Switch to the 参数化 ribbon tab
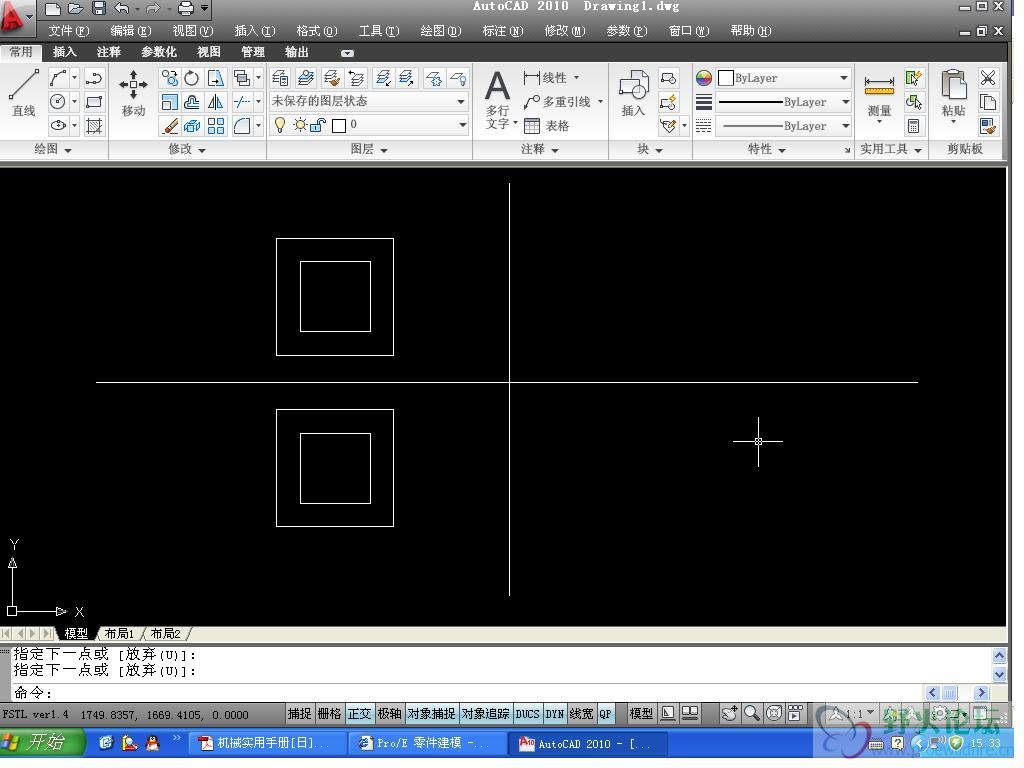The image size is (1024, 768). click(159, 52)
